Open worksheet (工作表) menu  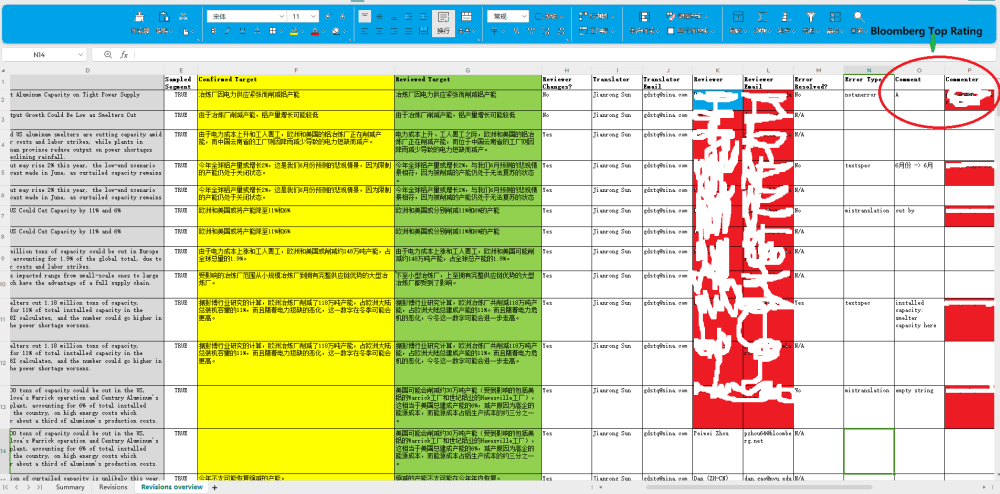click(x=597, y=31)
